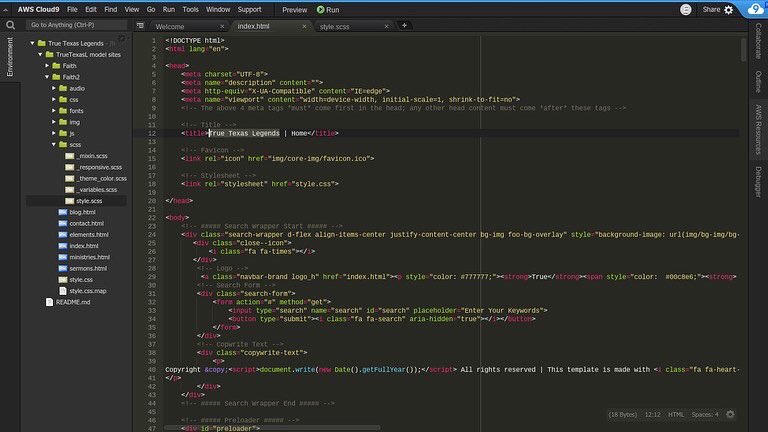This screenshot has width=768, height=432.
Task: Open the Collaborate side panel
Action: (758, 42)
